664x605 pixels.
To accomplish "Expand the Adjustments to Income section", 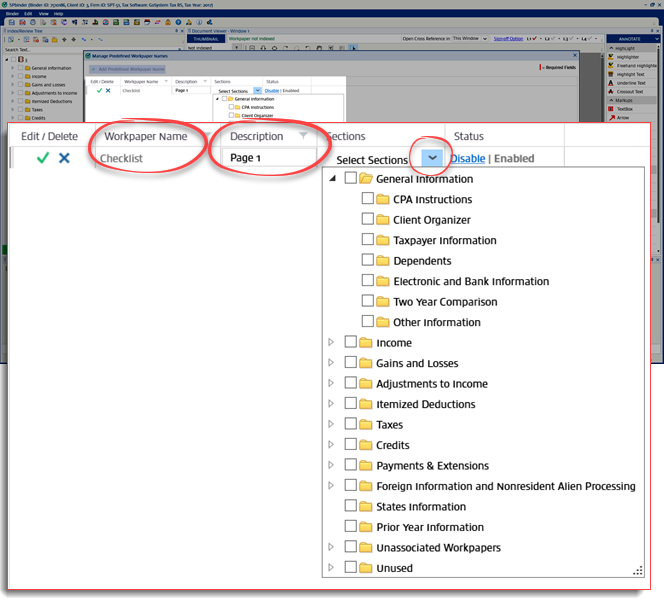I will pyautogui.click(x=331, y=383).
